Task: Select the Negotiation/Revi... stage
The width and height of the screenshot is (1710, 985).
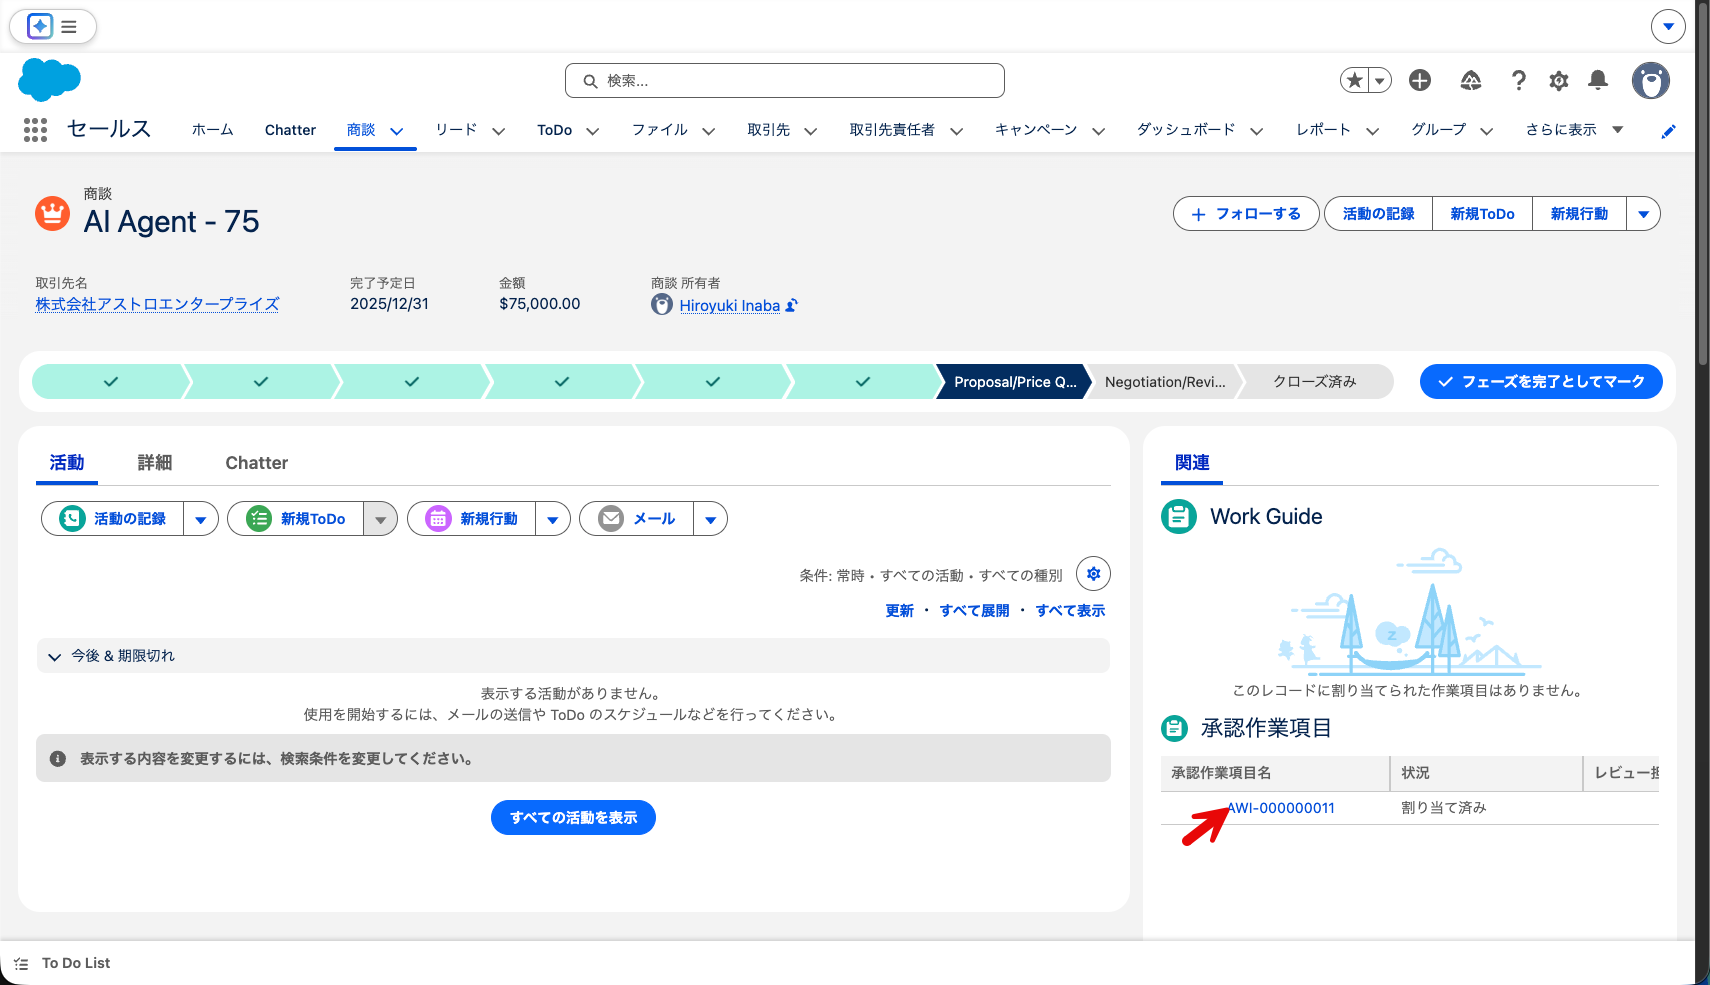Action: pyautogui.click(x=1165, y=382)
